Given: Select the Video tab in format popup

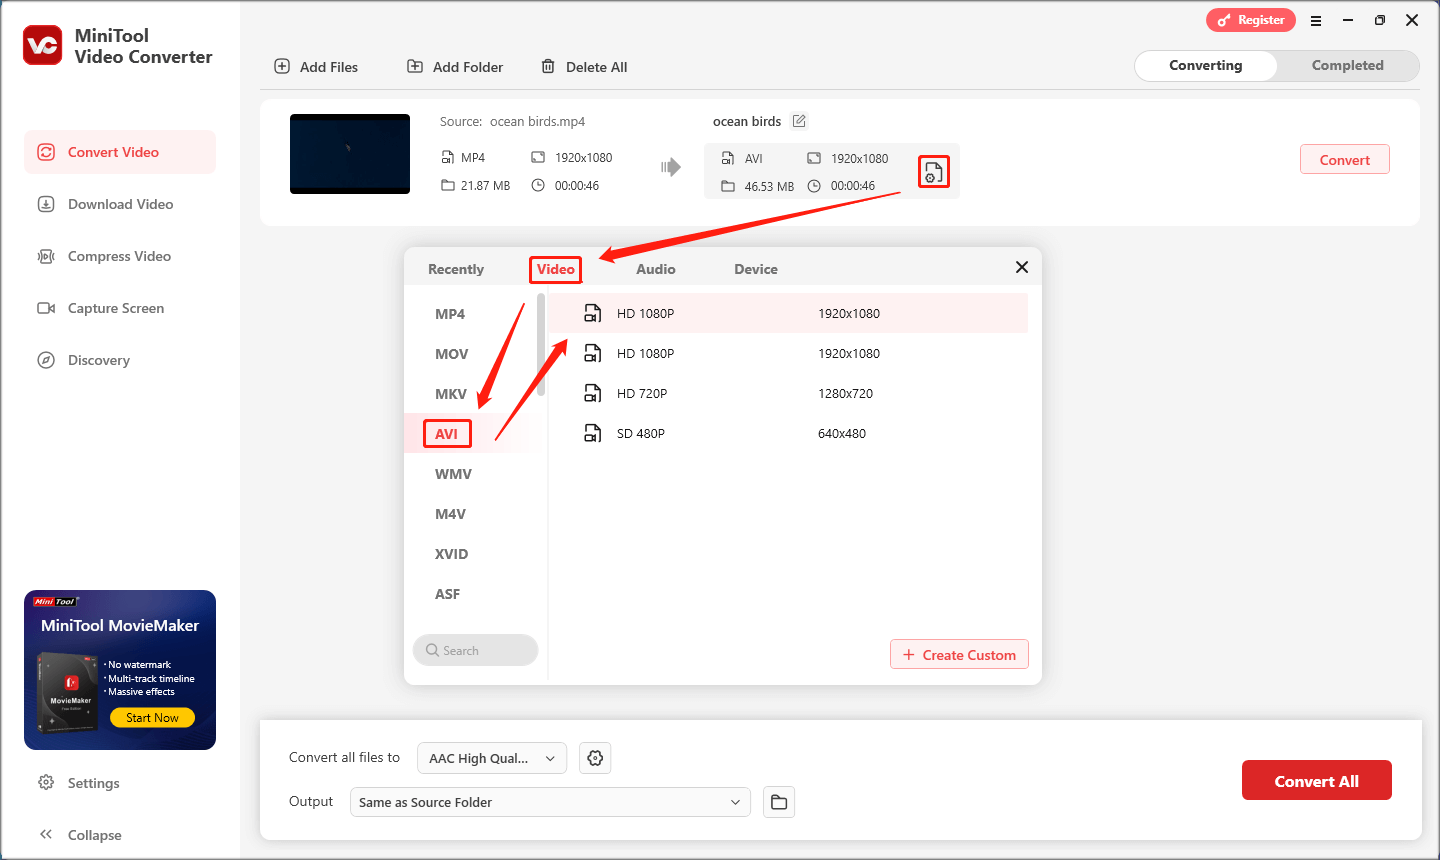Looking at the screenshot, I should click(556, 269).
